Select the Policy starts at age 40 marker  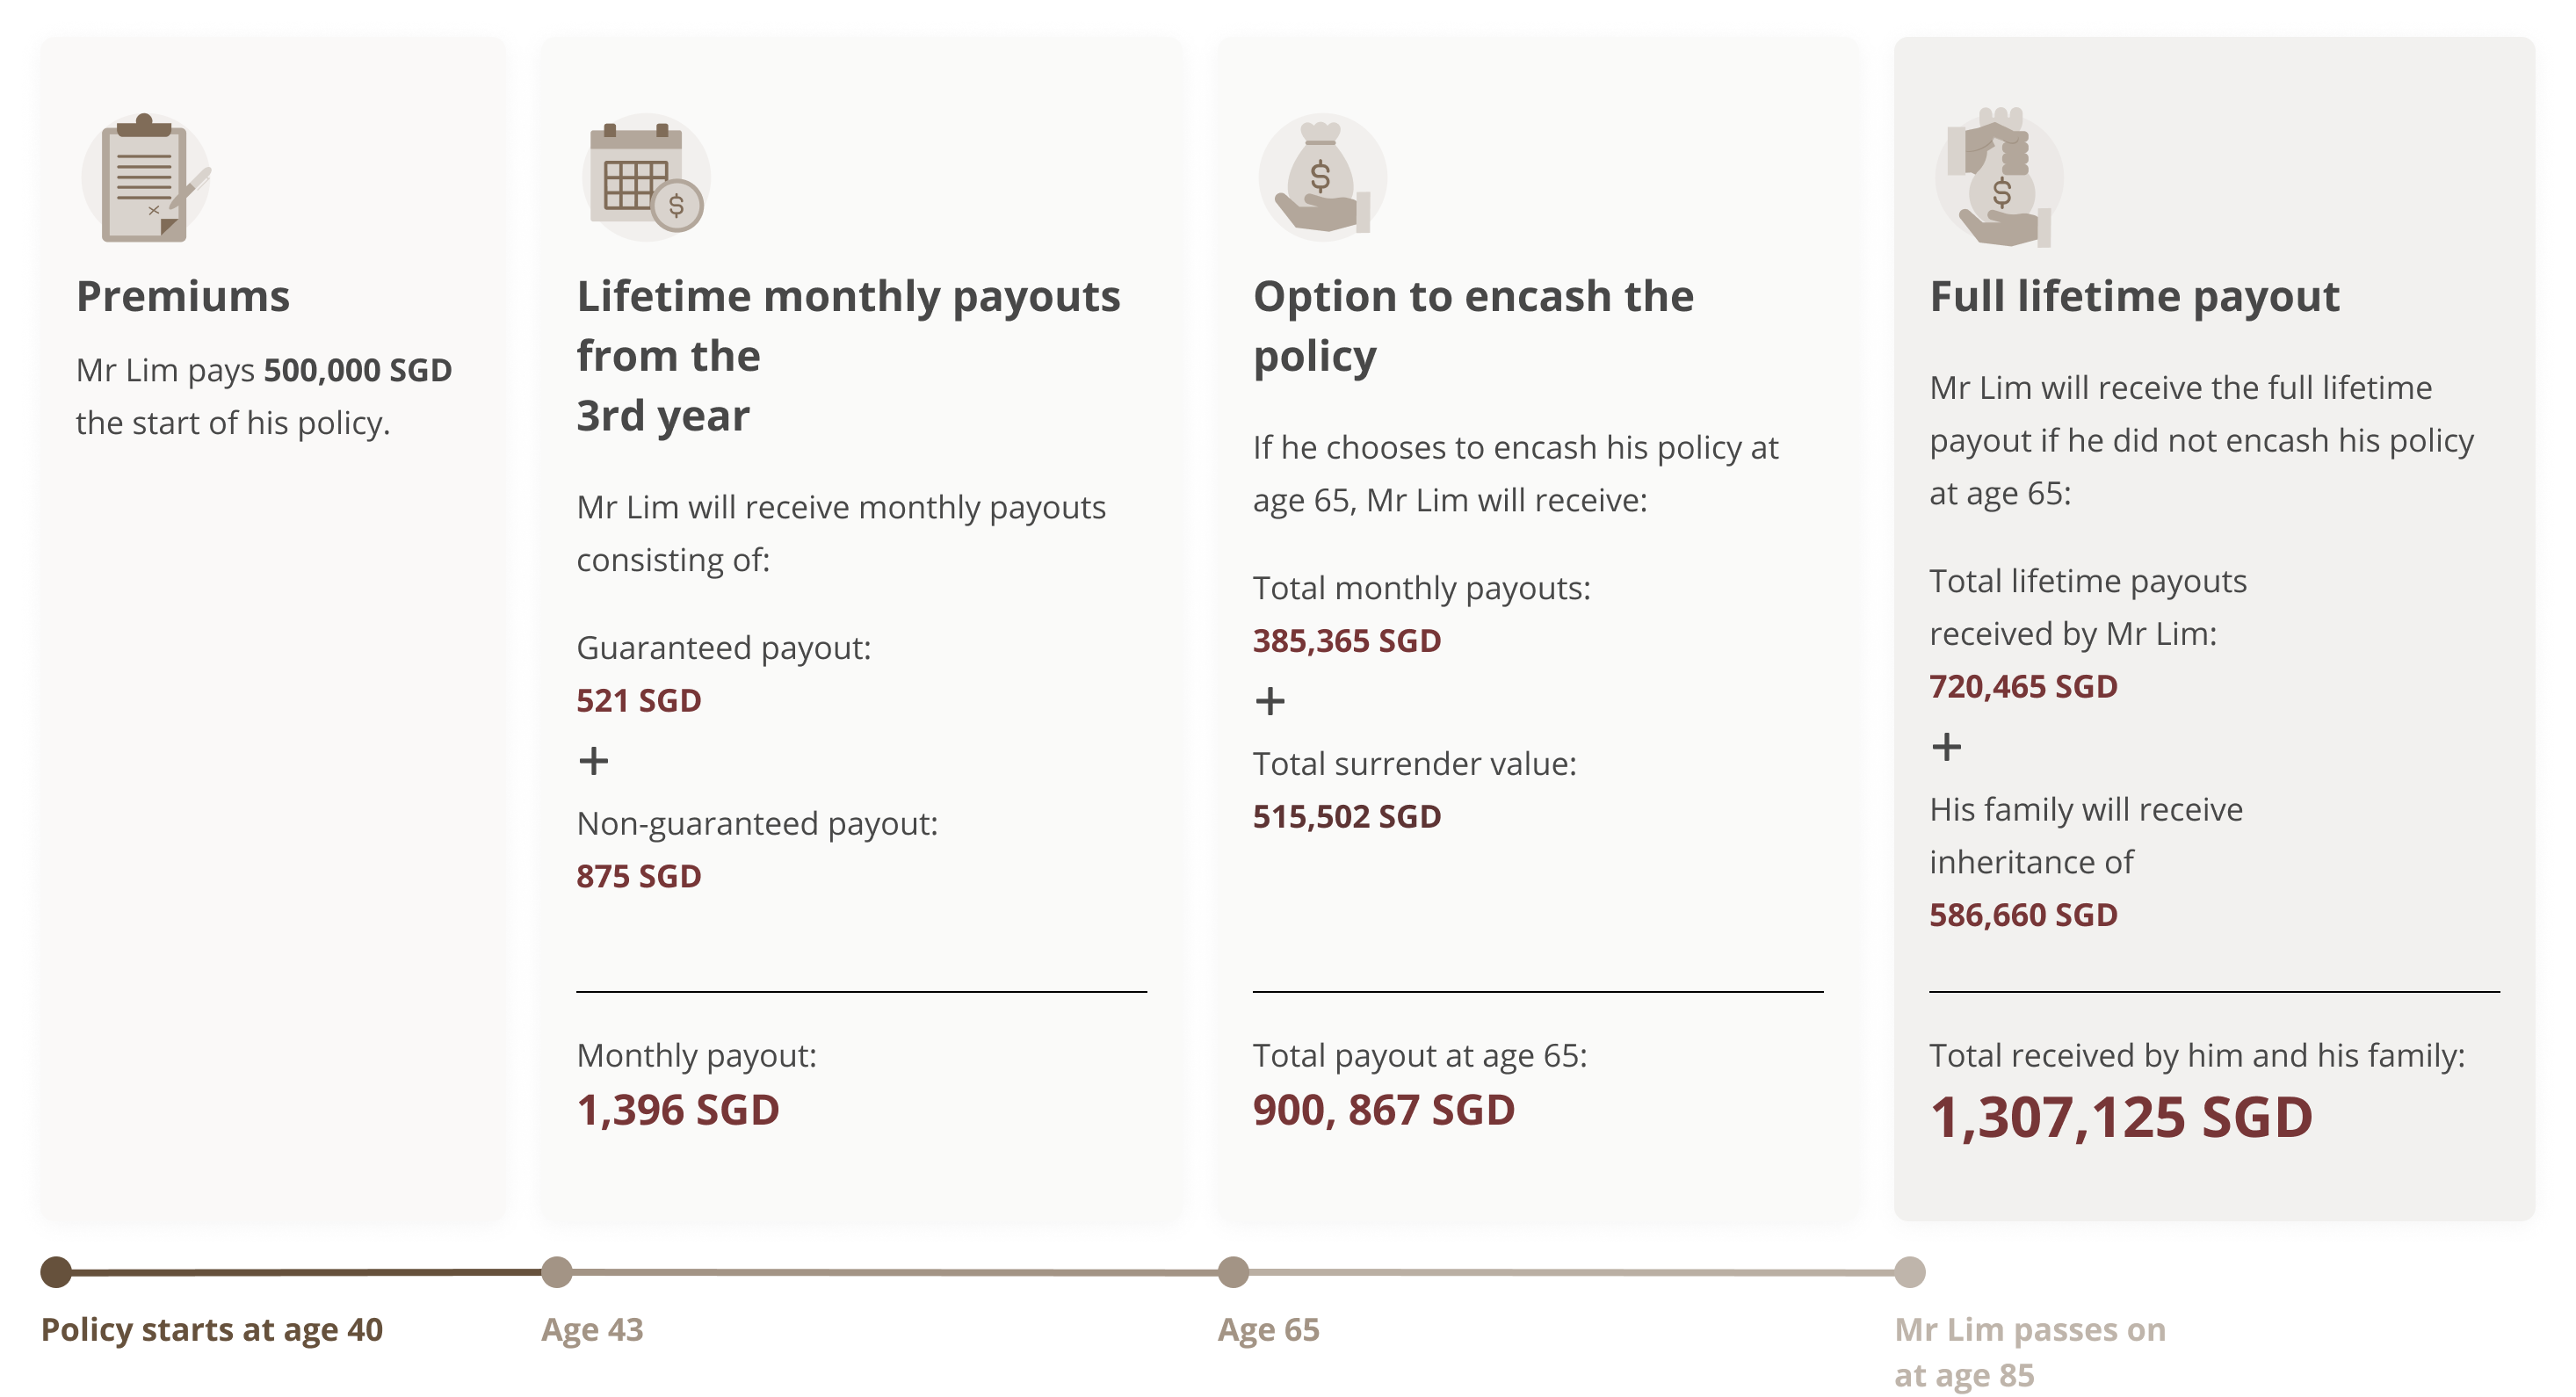tap(56, 1272)
